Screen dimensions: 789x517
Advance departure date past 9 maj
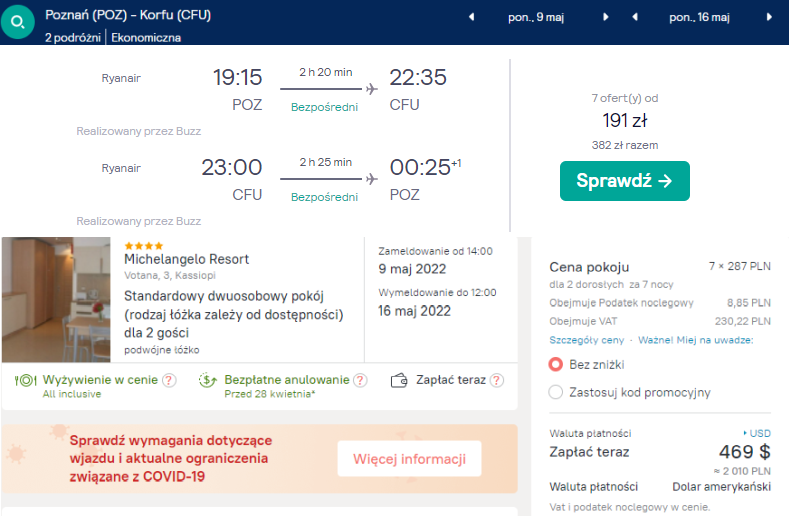click(606, 17)
